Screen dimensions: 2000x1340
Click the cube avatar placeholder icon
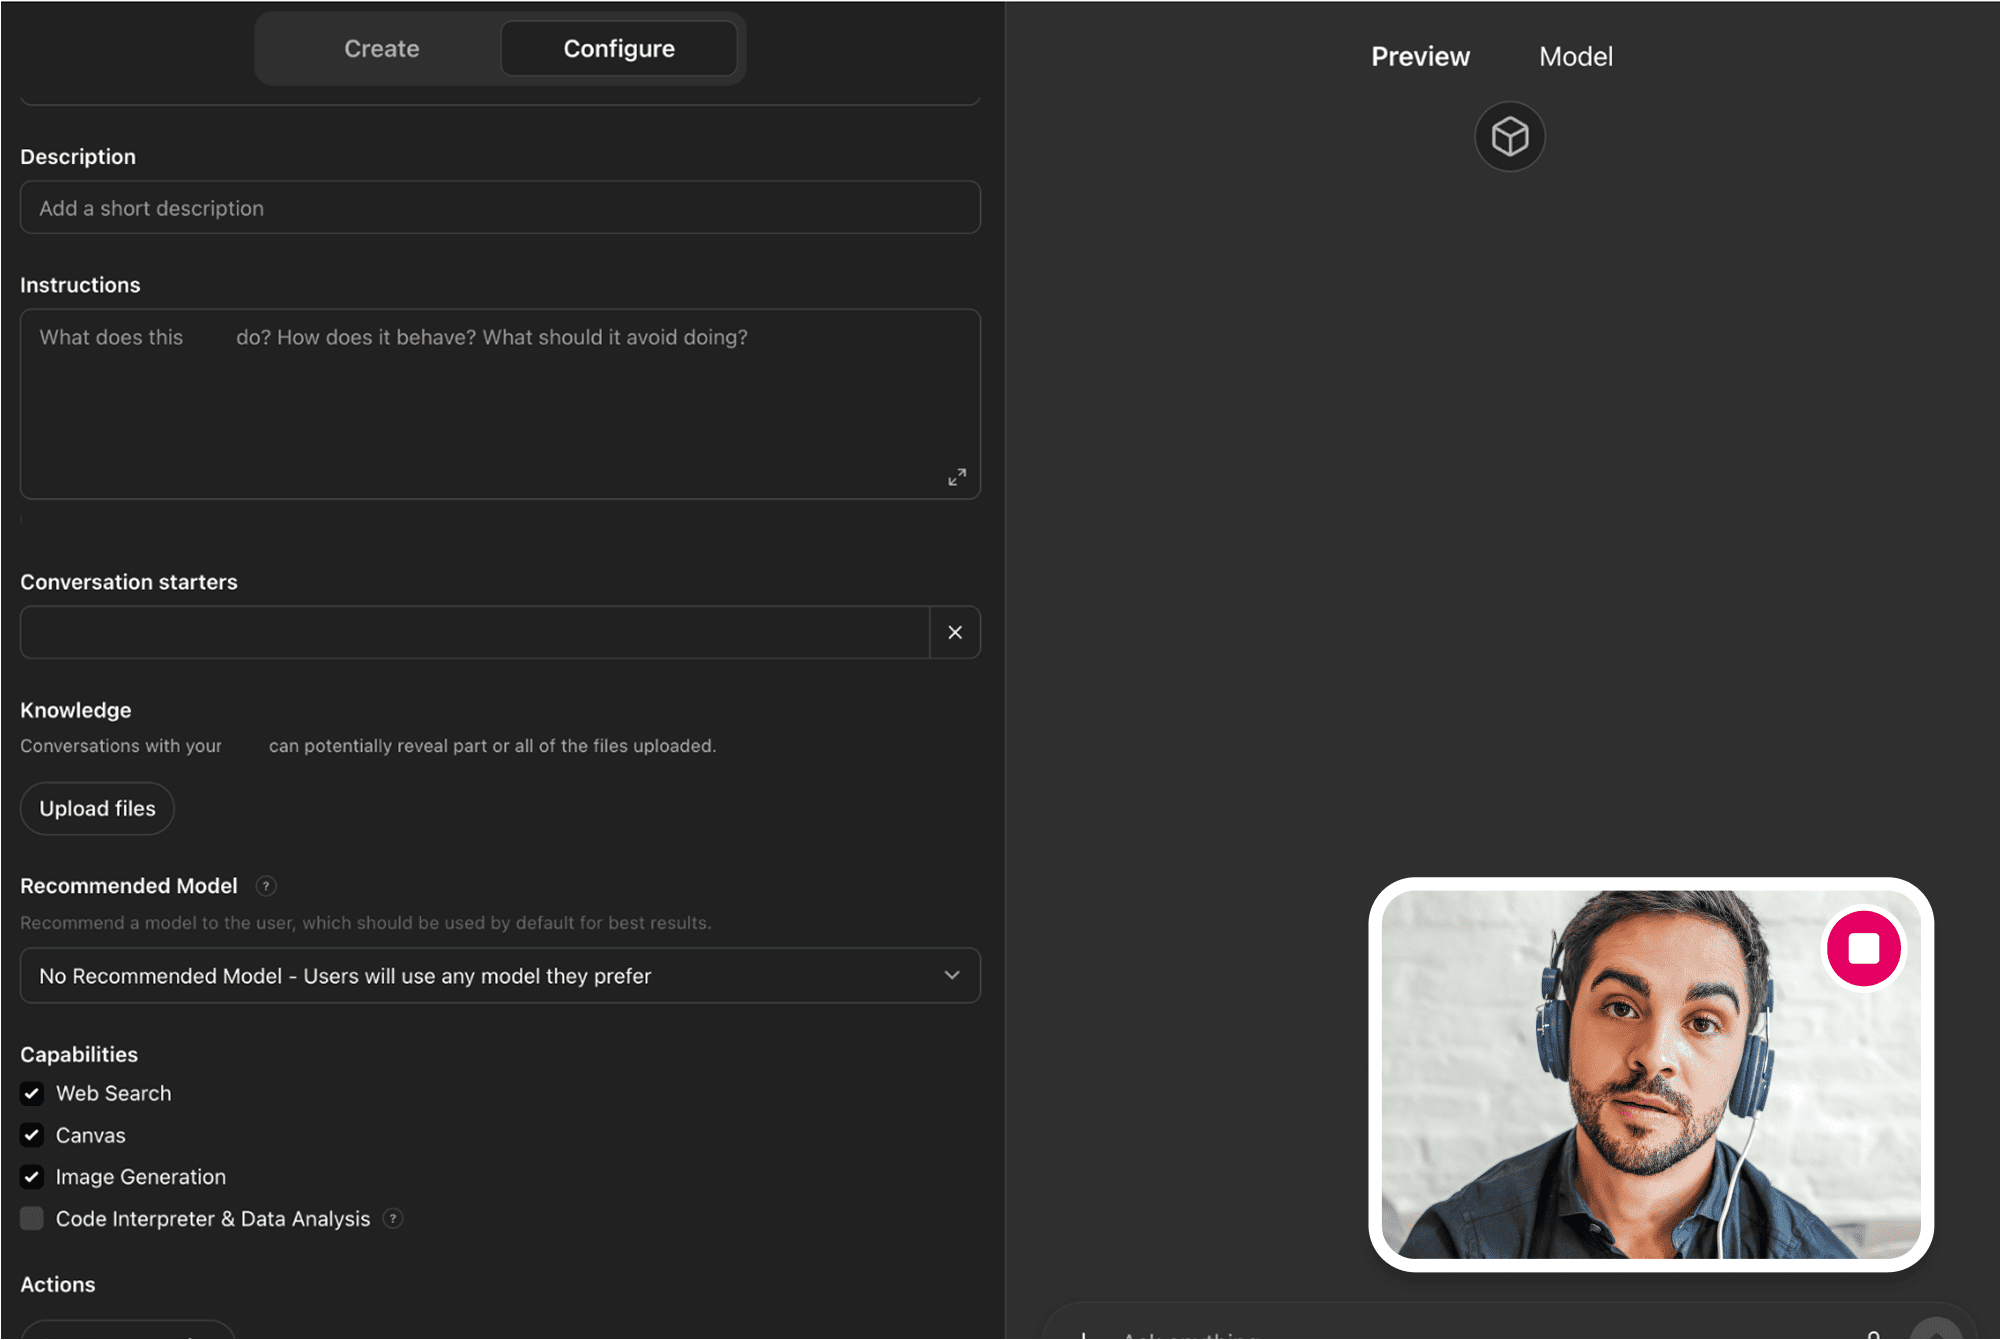pos(1509,136)
